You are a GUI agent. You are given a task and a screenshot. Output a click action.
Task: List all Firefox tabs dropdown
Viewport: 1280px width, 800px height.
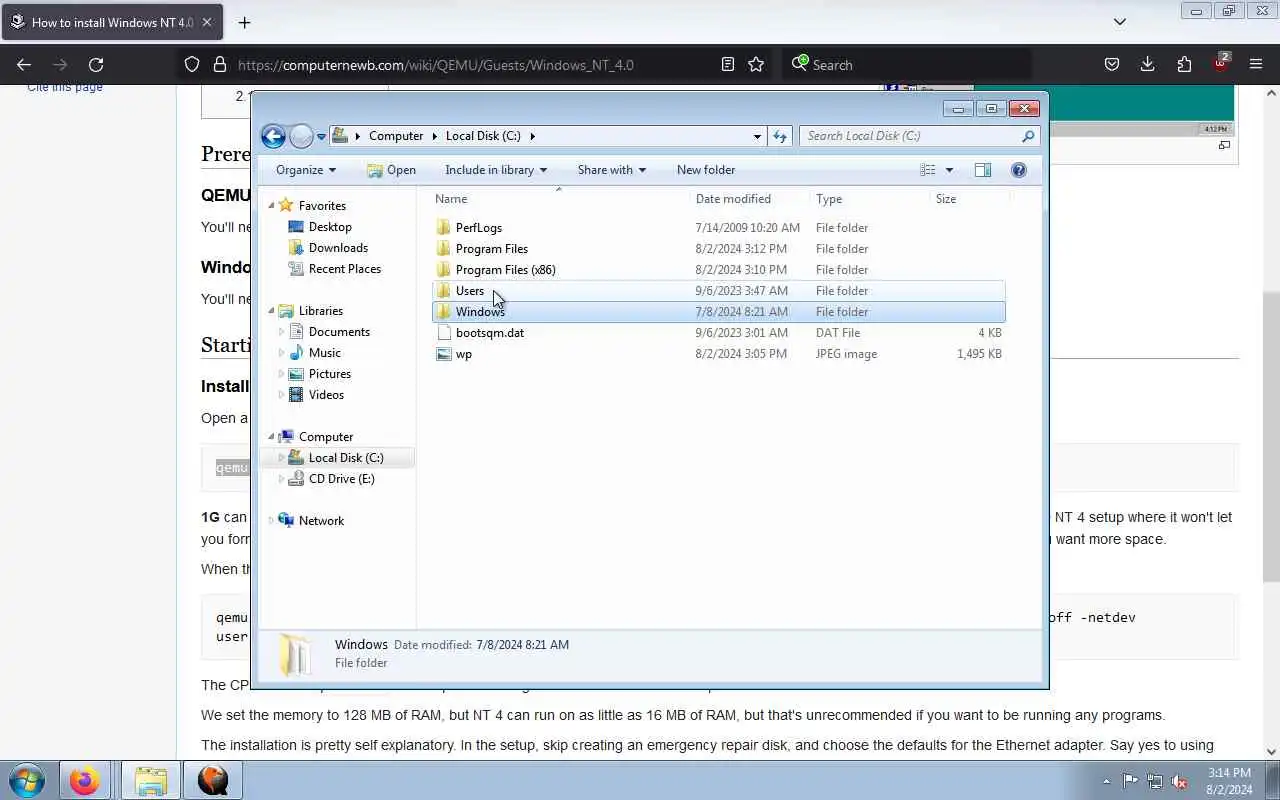pos(1120,22)
